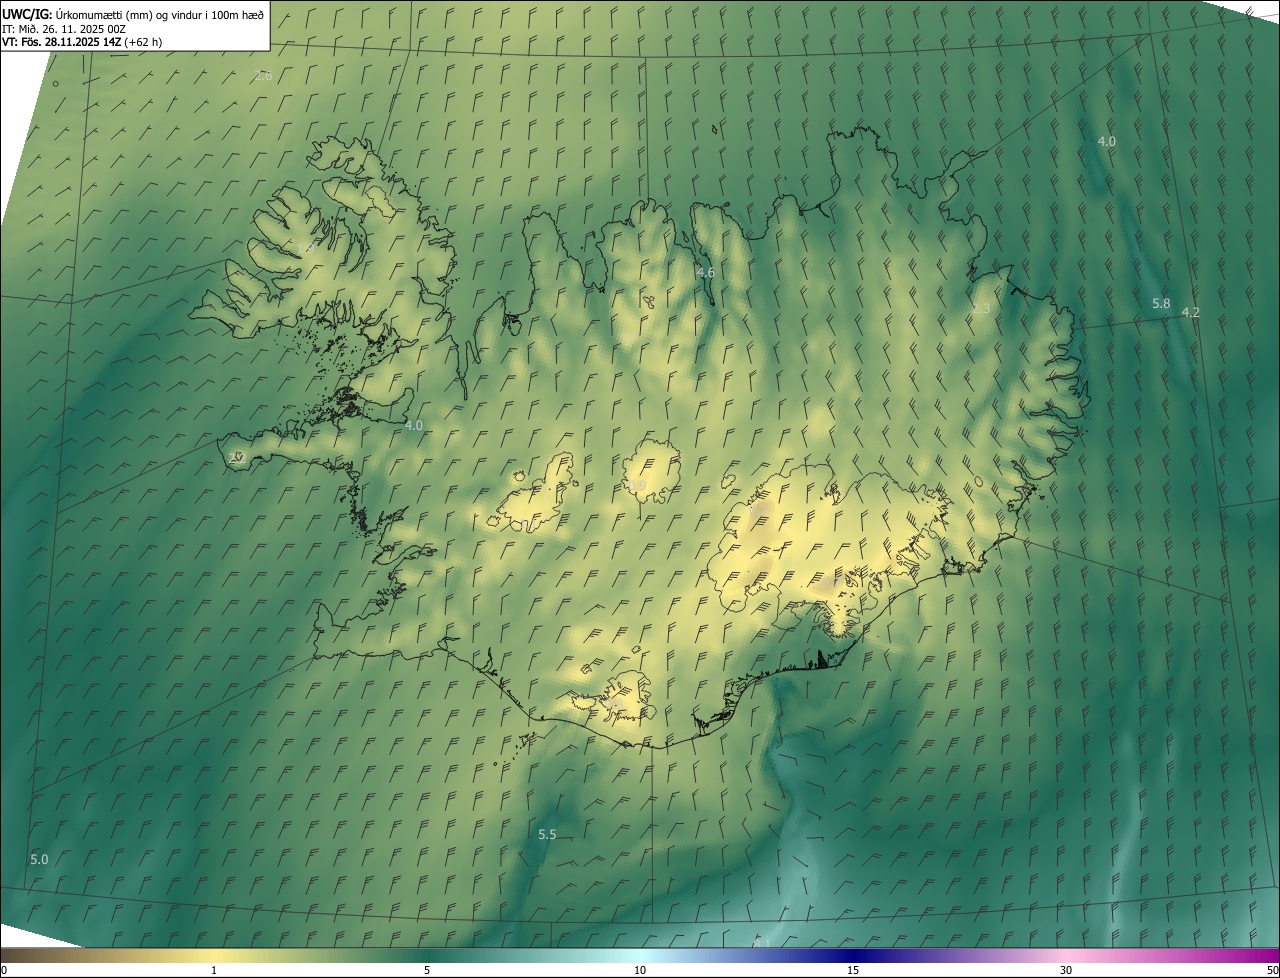Screen dimensions: 1280x978
Task: Click the '0' tick on the color scale
Action: (3, 970)
